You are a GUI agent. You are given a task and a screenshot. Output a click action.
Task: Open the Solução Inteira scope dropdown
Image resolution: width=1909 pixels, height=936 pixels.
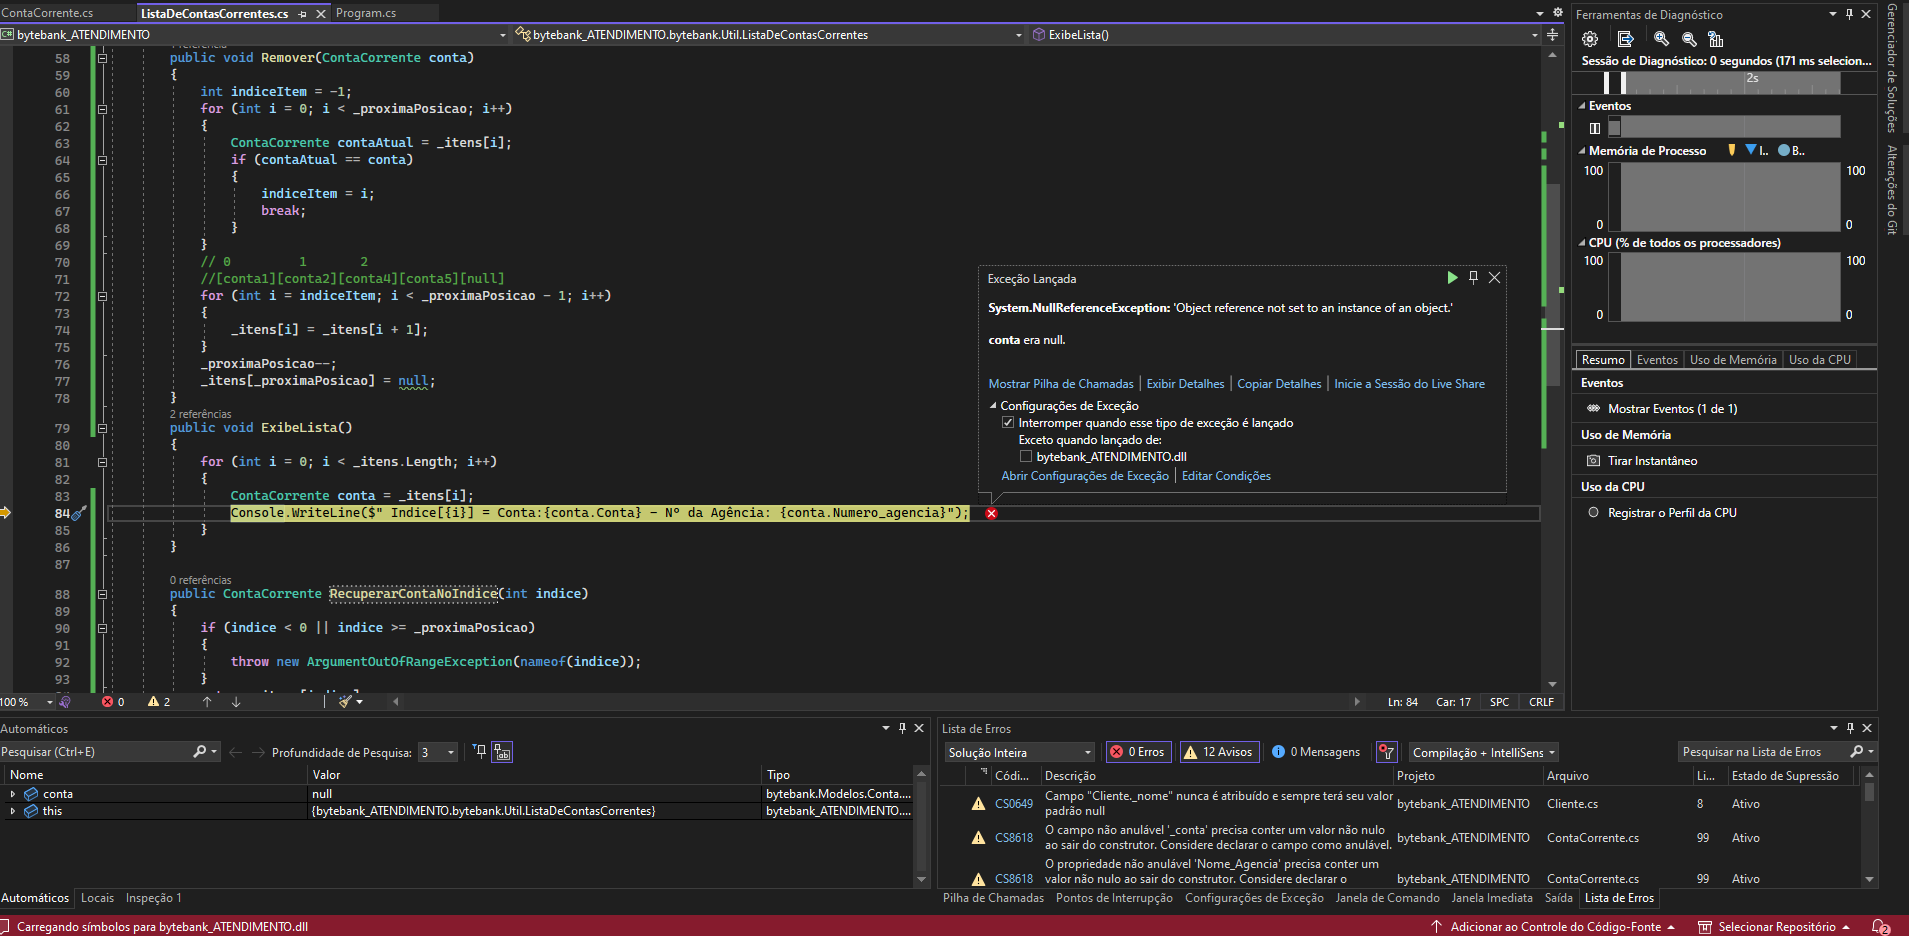click(x=1020, y=752)
